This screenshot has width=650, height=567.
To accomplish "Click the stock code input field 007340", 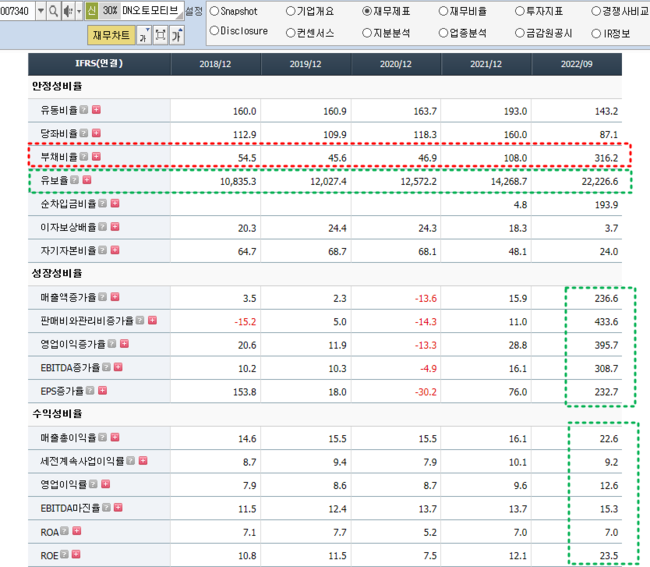I will pyautogui.click(x=17, y=11).
